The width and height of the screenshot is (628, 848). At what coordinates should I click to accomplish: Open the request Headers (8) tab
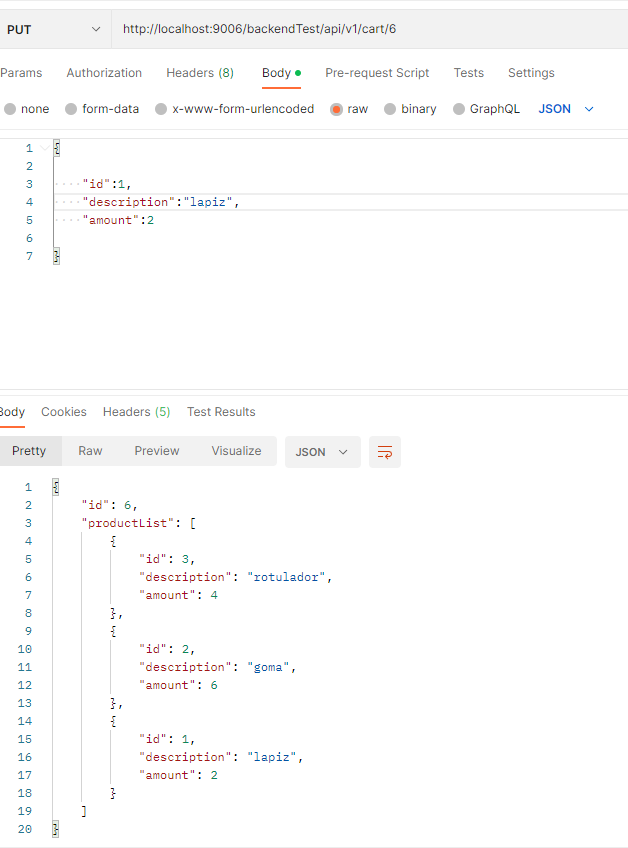point(200,73)
